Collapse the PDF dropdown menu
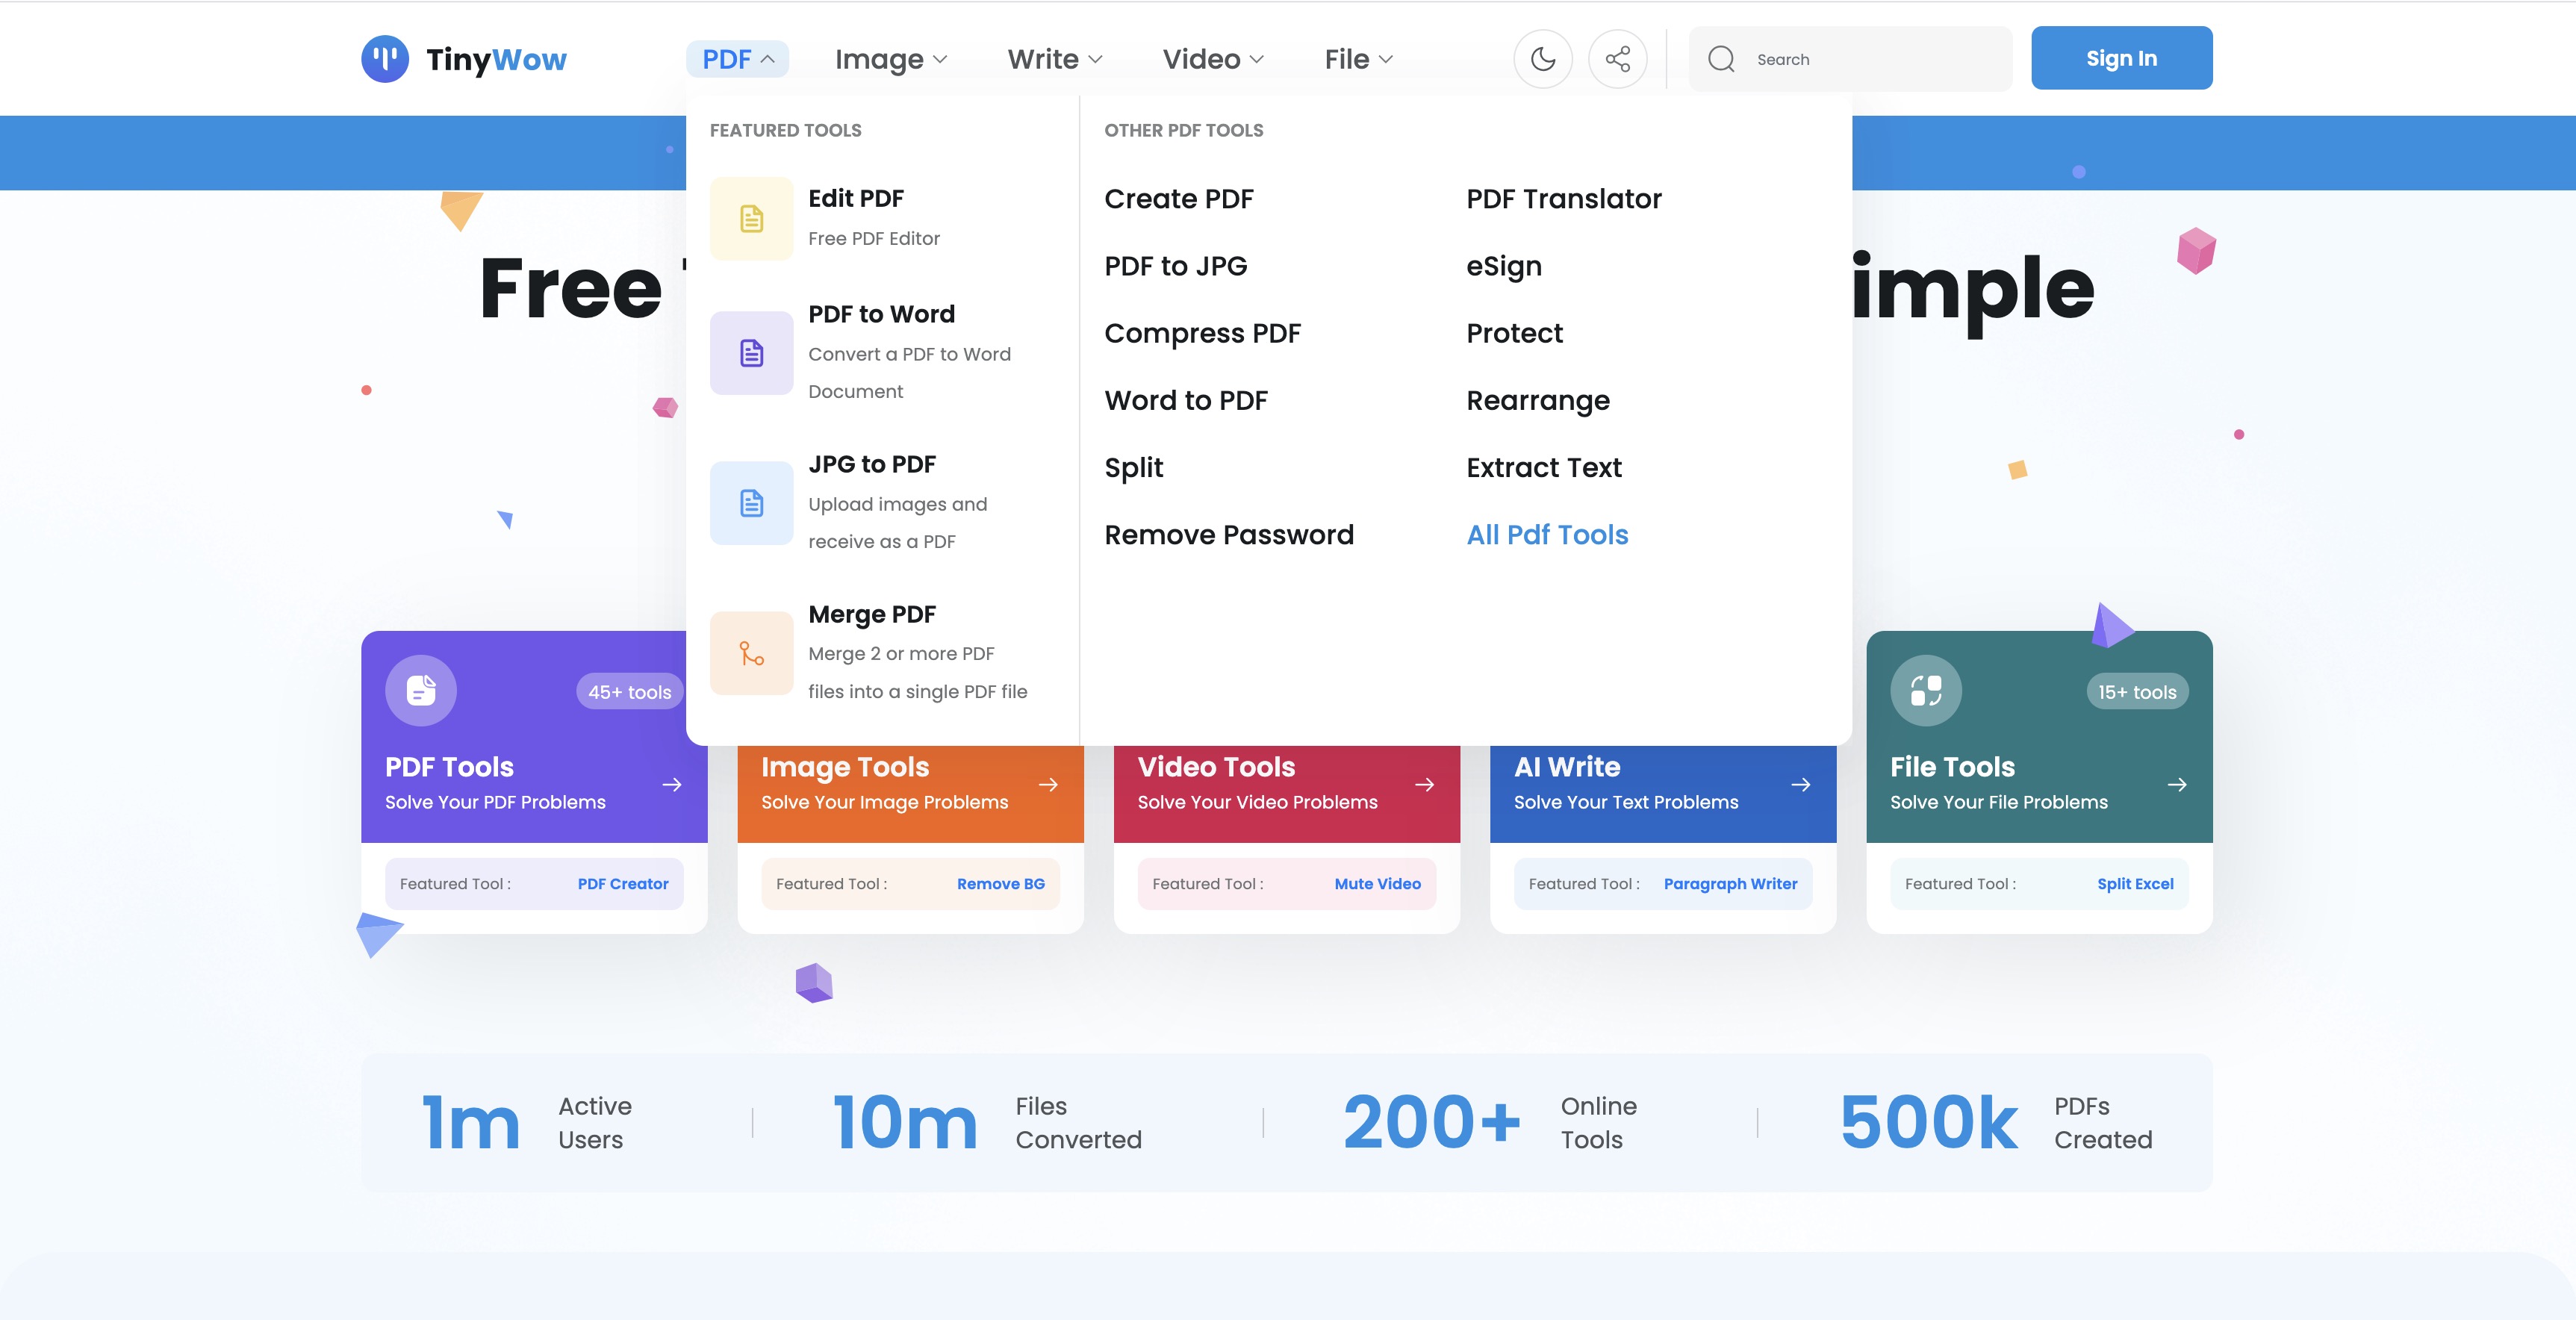The width and height of the screenshot is (2576, 1320). [738, 59]
